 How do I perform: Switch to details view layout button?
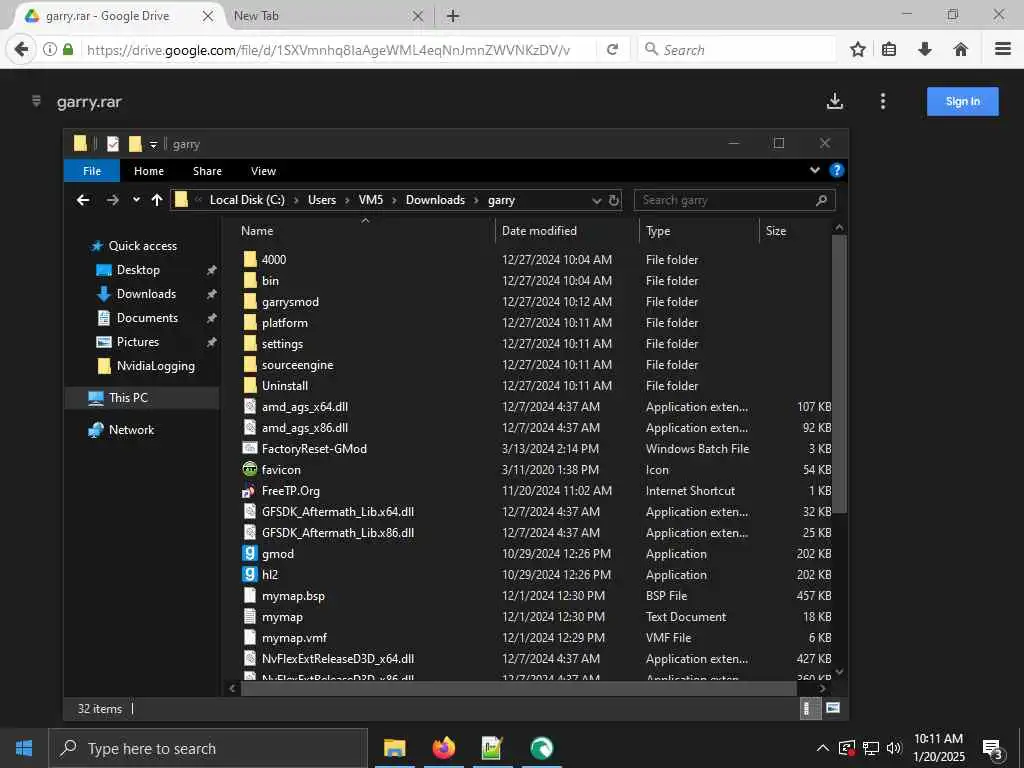click(x=809, y=709)
